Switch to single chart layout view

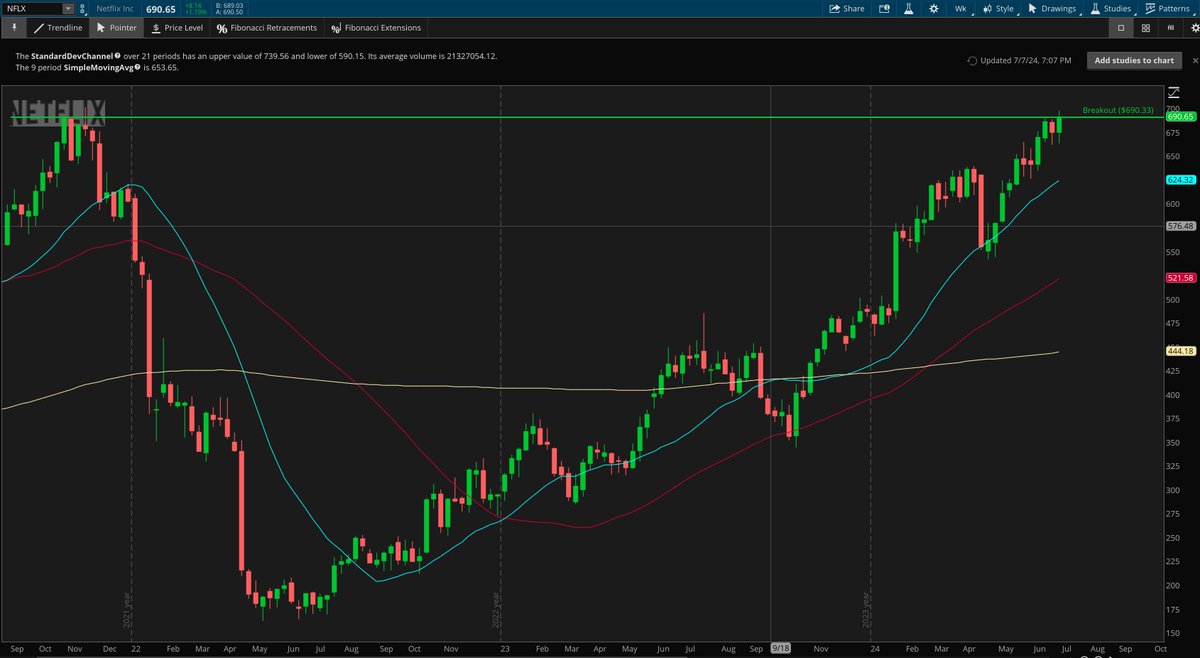coord(1122,28)
